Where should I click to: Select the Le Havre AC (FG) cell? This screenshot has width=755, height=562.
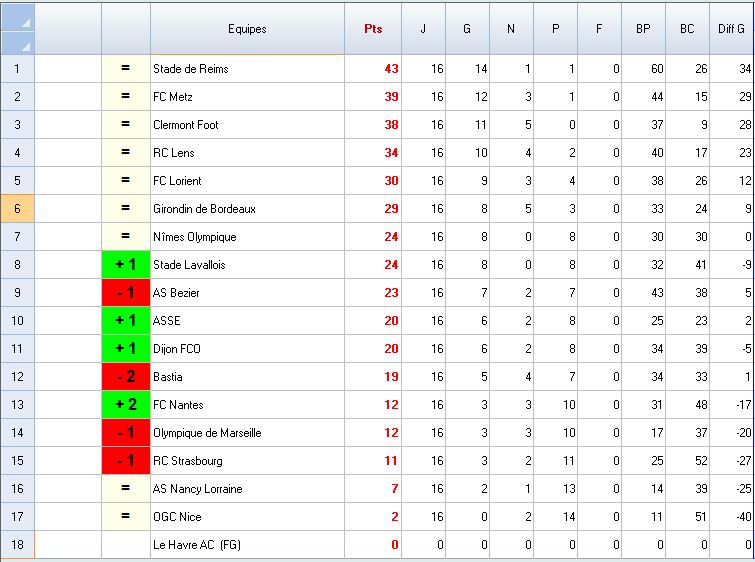click(x=247, y=545)
